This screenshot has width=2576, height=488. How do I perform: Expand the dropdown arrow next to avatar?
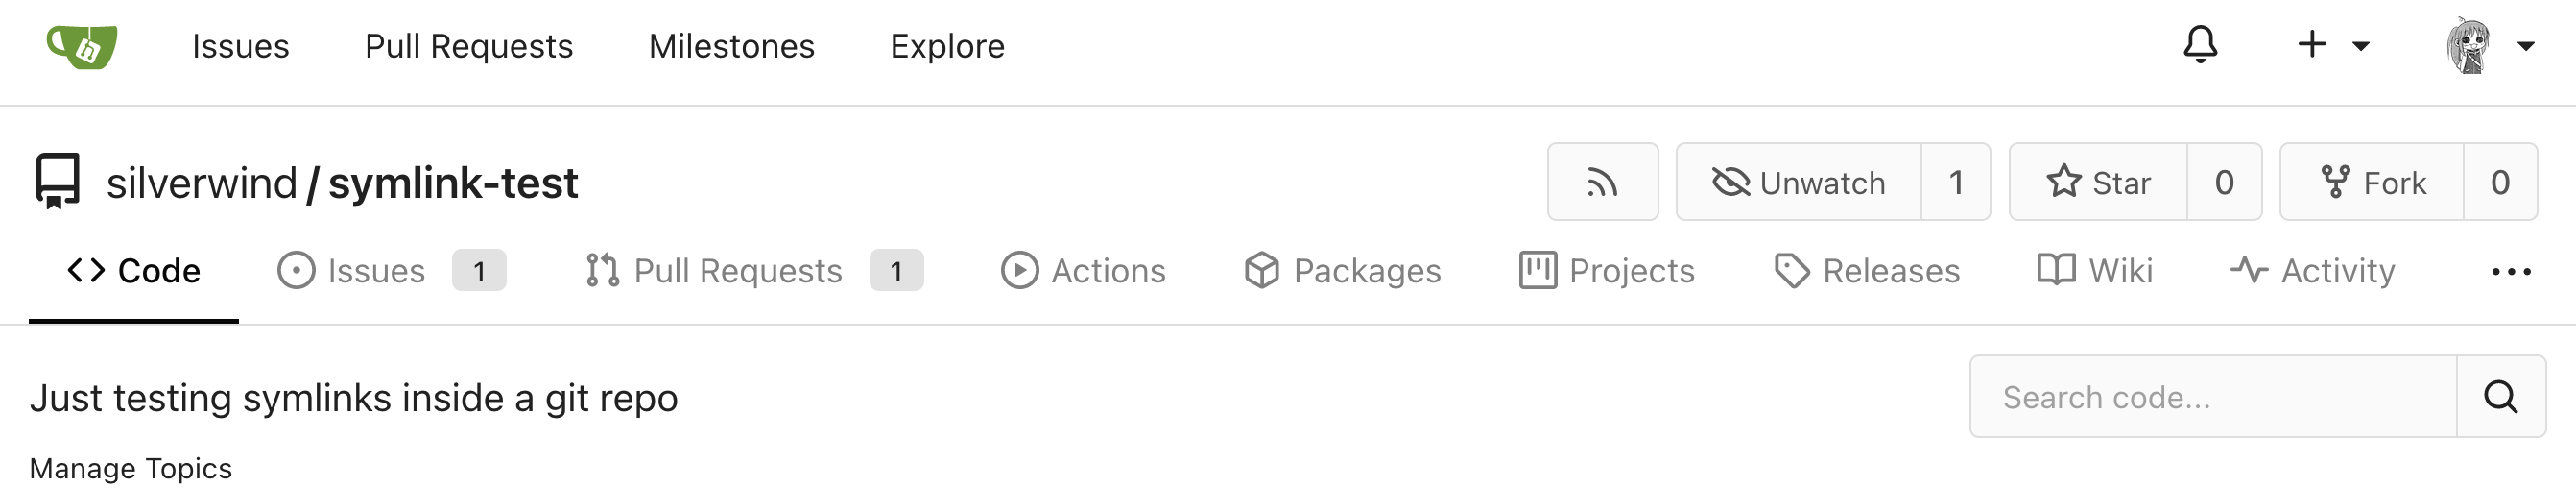tap(2525, 46)
